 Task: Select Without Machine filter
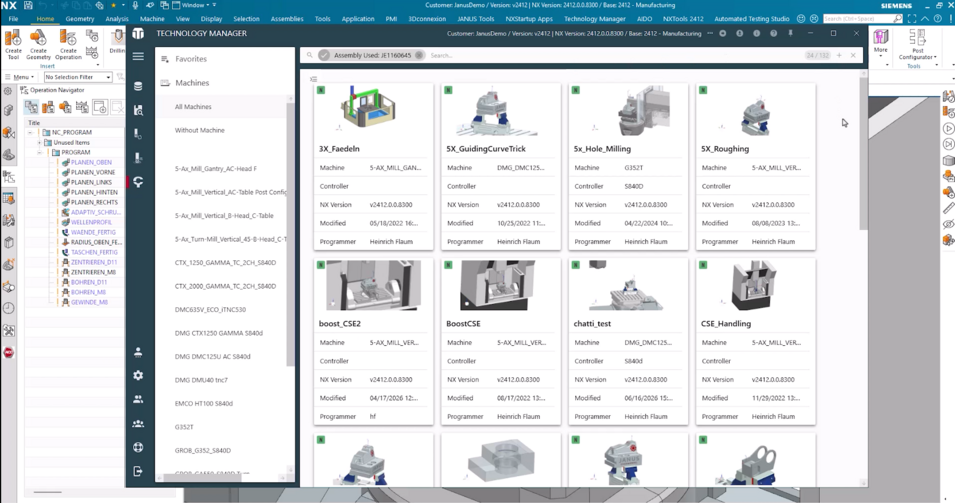coord(200,130)
